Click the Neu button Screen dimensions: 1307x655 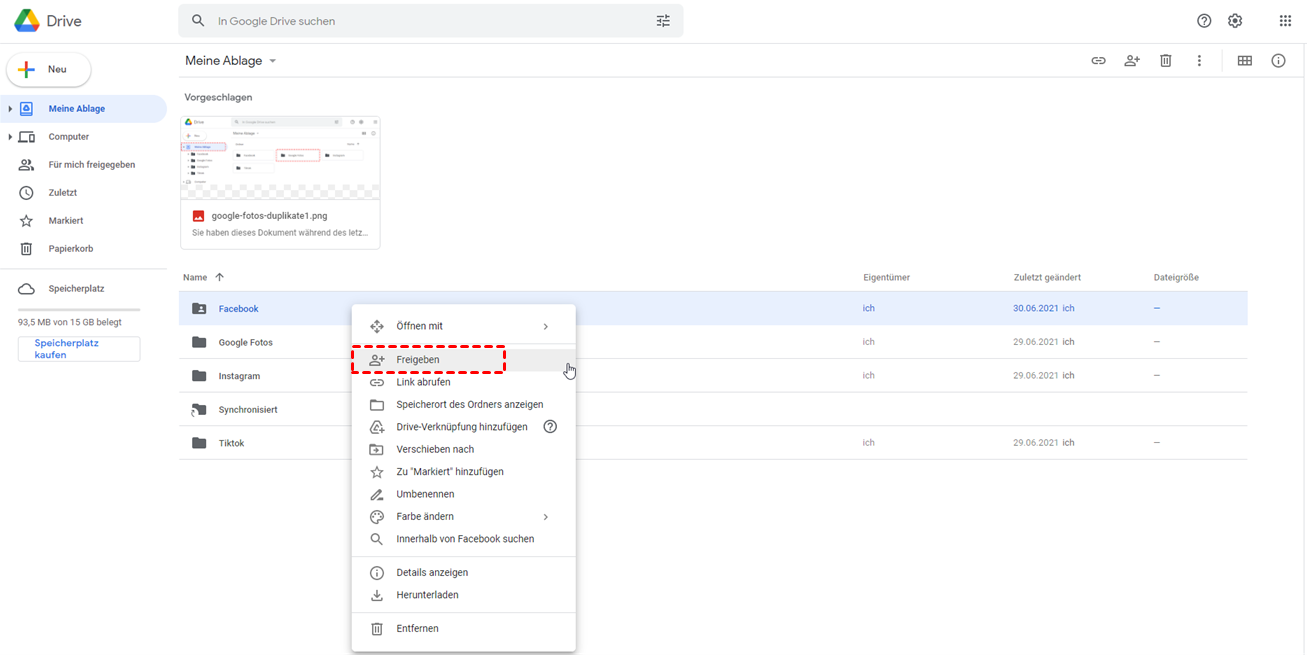(49, 70)
